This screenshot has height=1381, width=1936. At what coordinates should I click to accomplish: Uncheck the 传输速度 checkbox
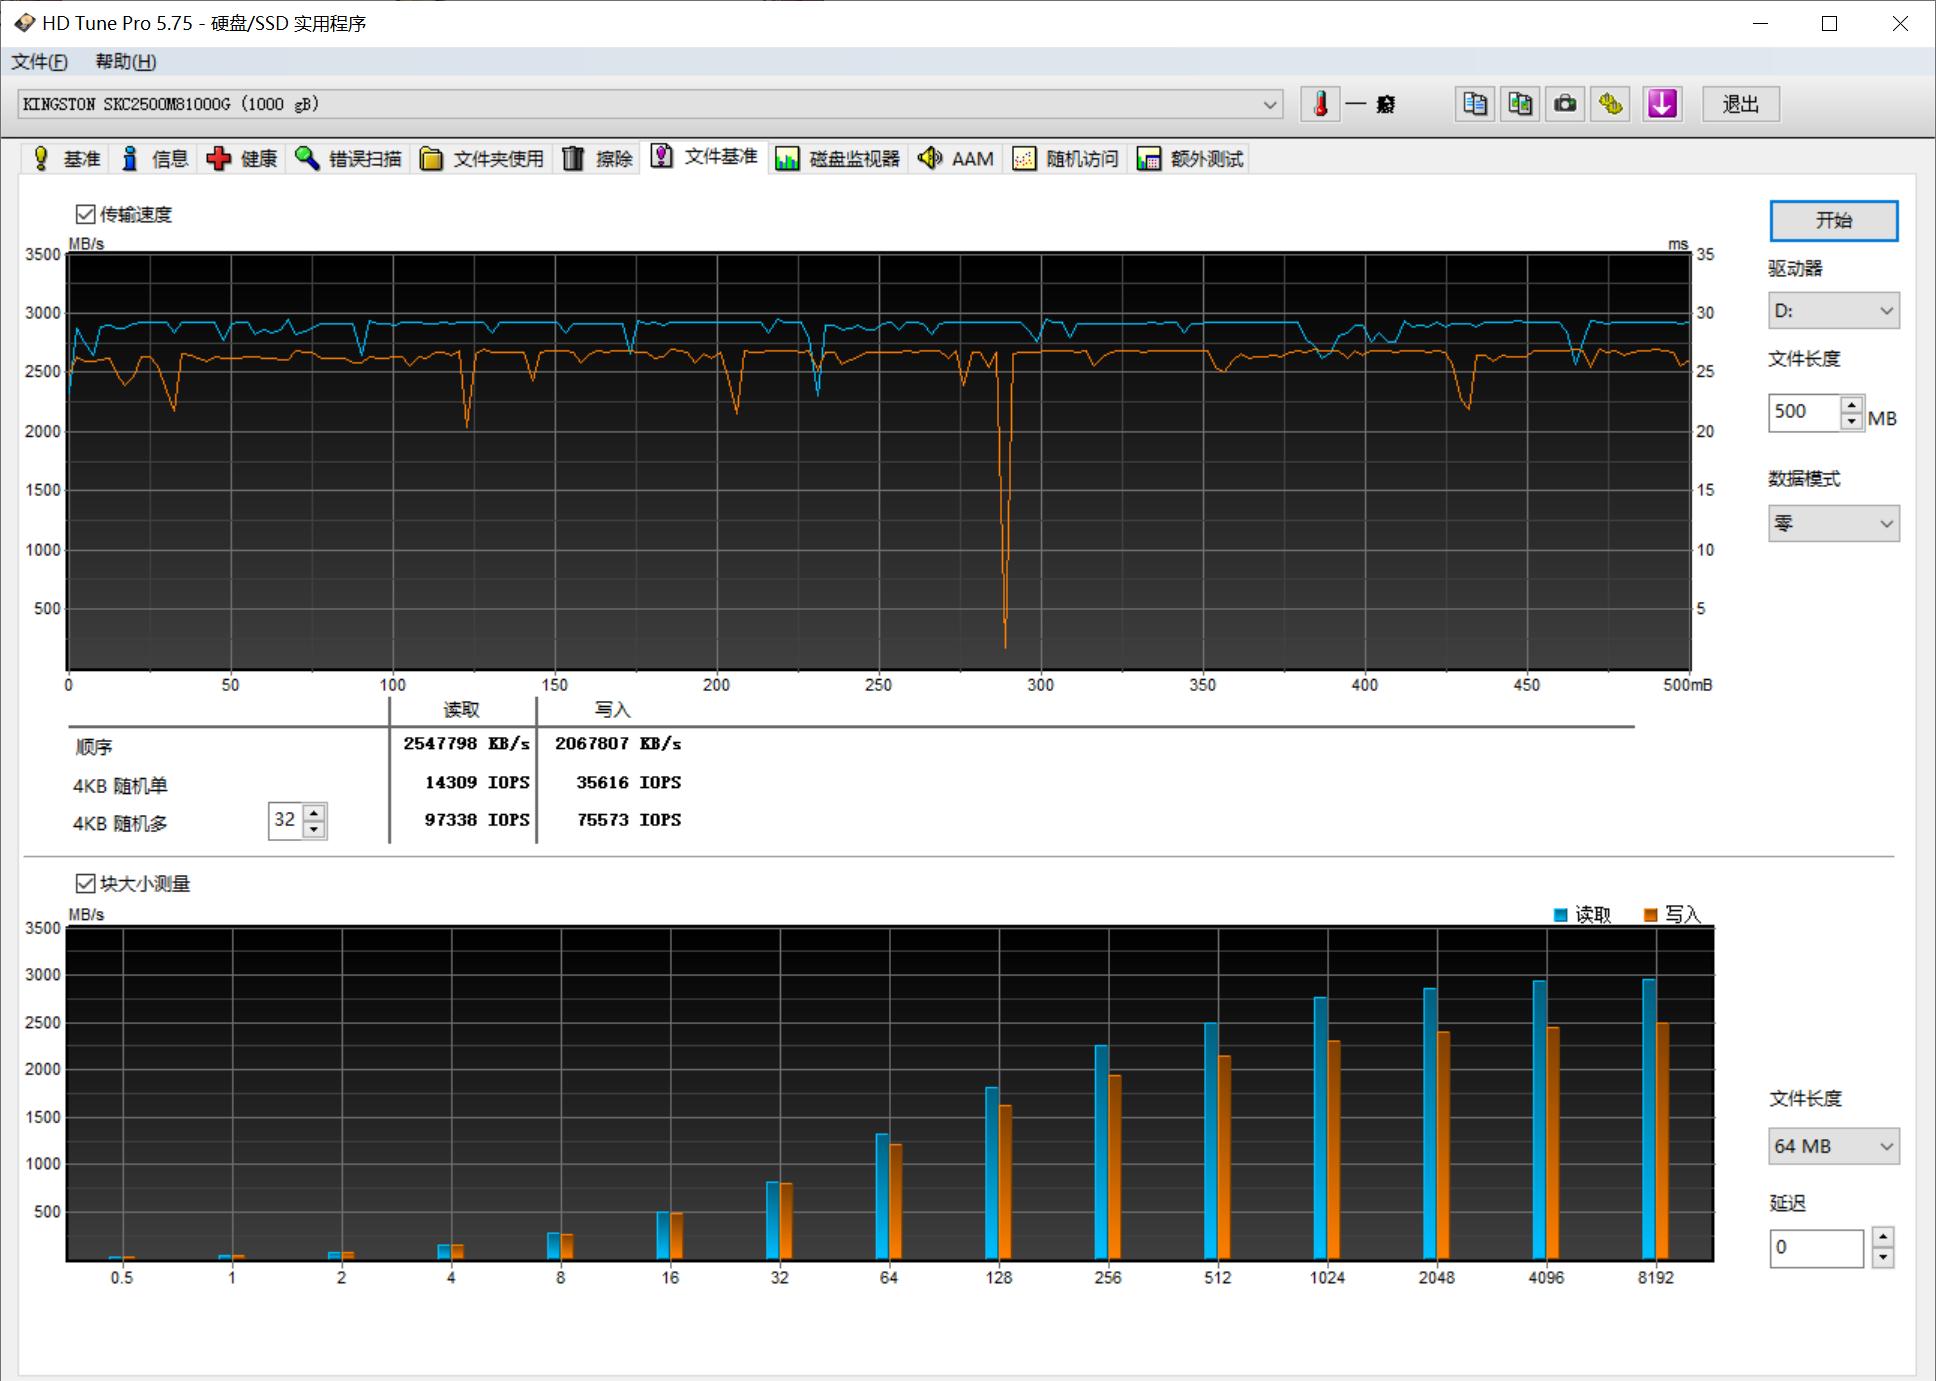pyautogui.click(x=86, y=214)
